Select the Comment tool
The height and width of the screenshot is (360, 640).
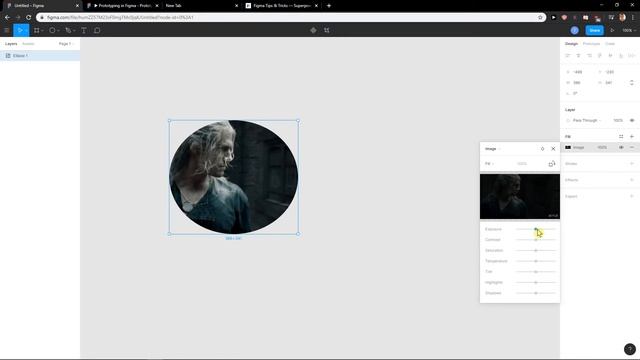coord(97,30)
